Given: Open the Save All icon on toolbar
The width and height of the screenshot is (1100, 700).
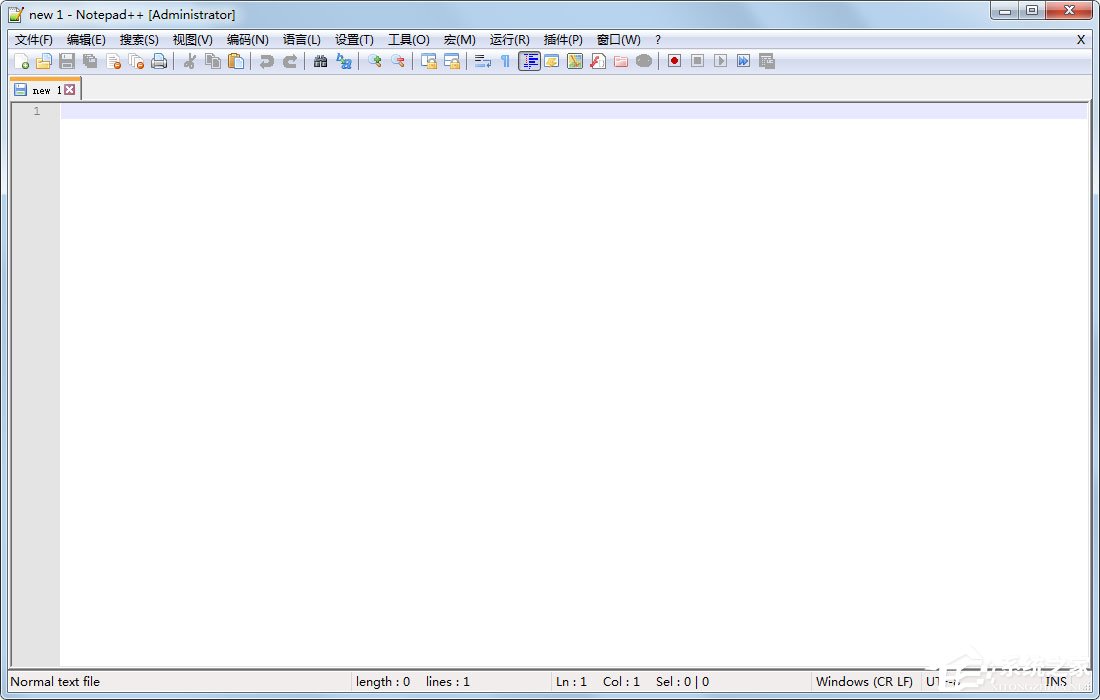Looking at the screenshot, I should click(x=90, y=61).
